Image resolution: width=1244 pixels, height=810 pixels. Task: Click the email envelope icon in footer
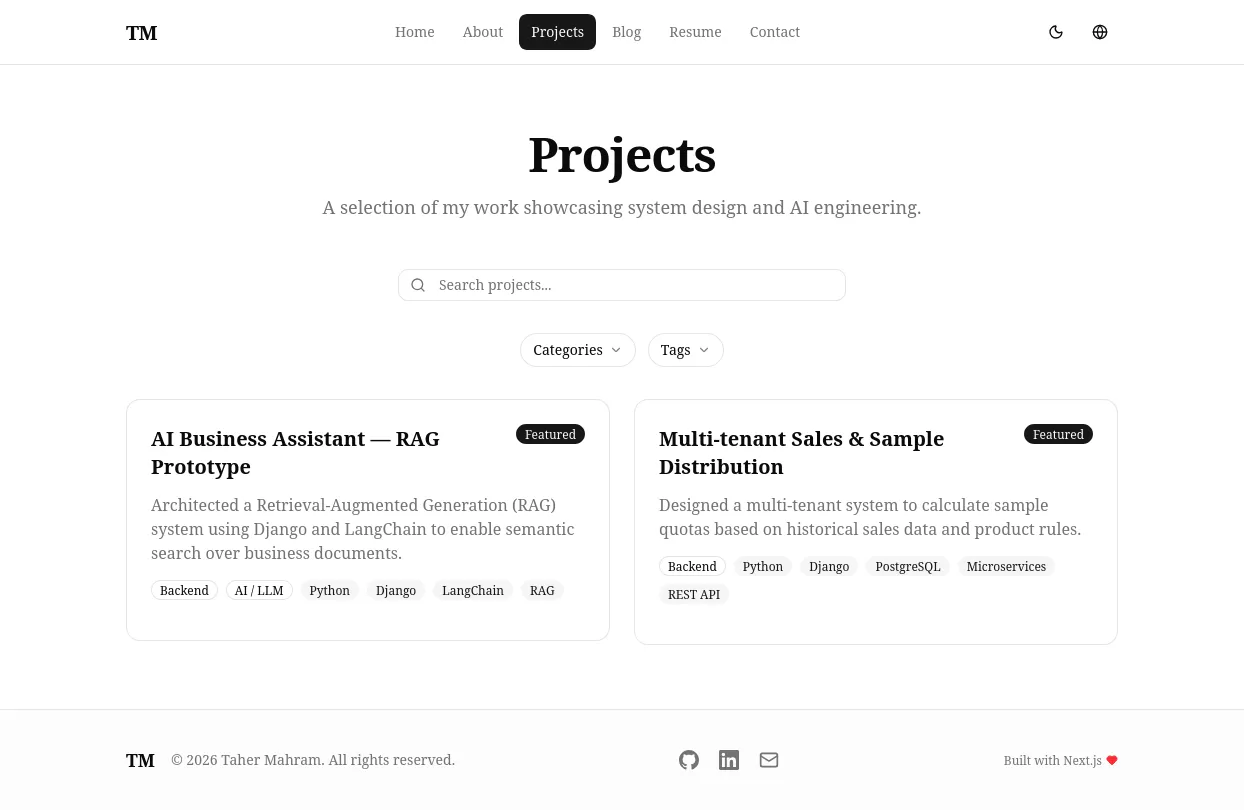tap(769, 760)
